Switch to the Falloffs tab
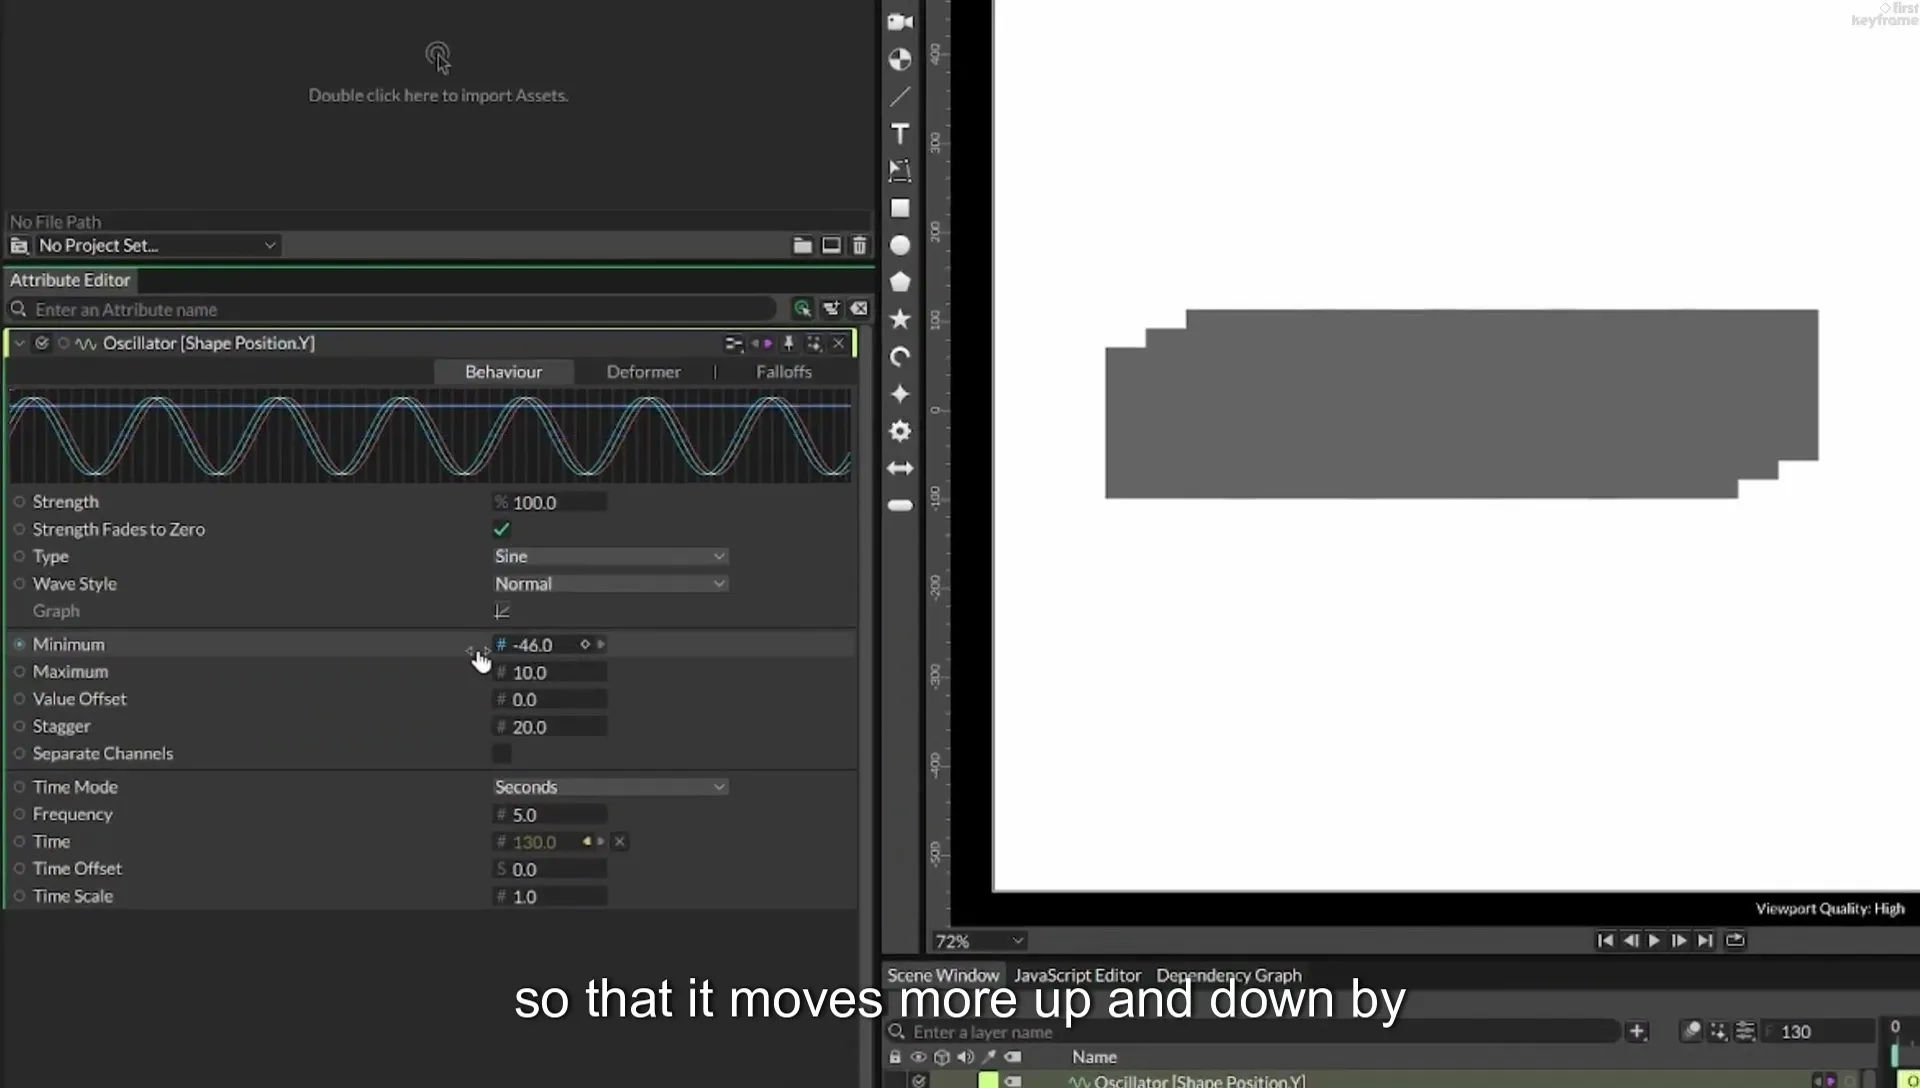The height and width of the screenshot is (1088, 1920). click(783, 371)
